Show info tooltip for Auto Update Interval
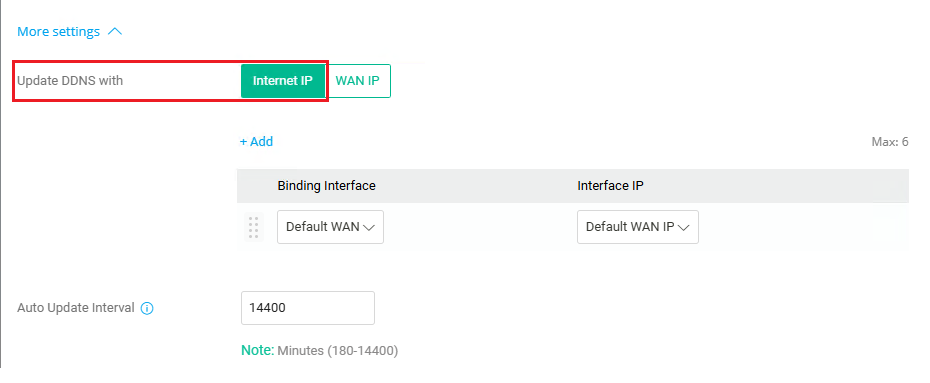Viewport: 930px width, 383px height. tap(147, 308)
